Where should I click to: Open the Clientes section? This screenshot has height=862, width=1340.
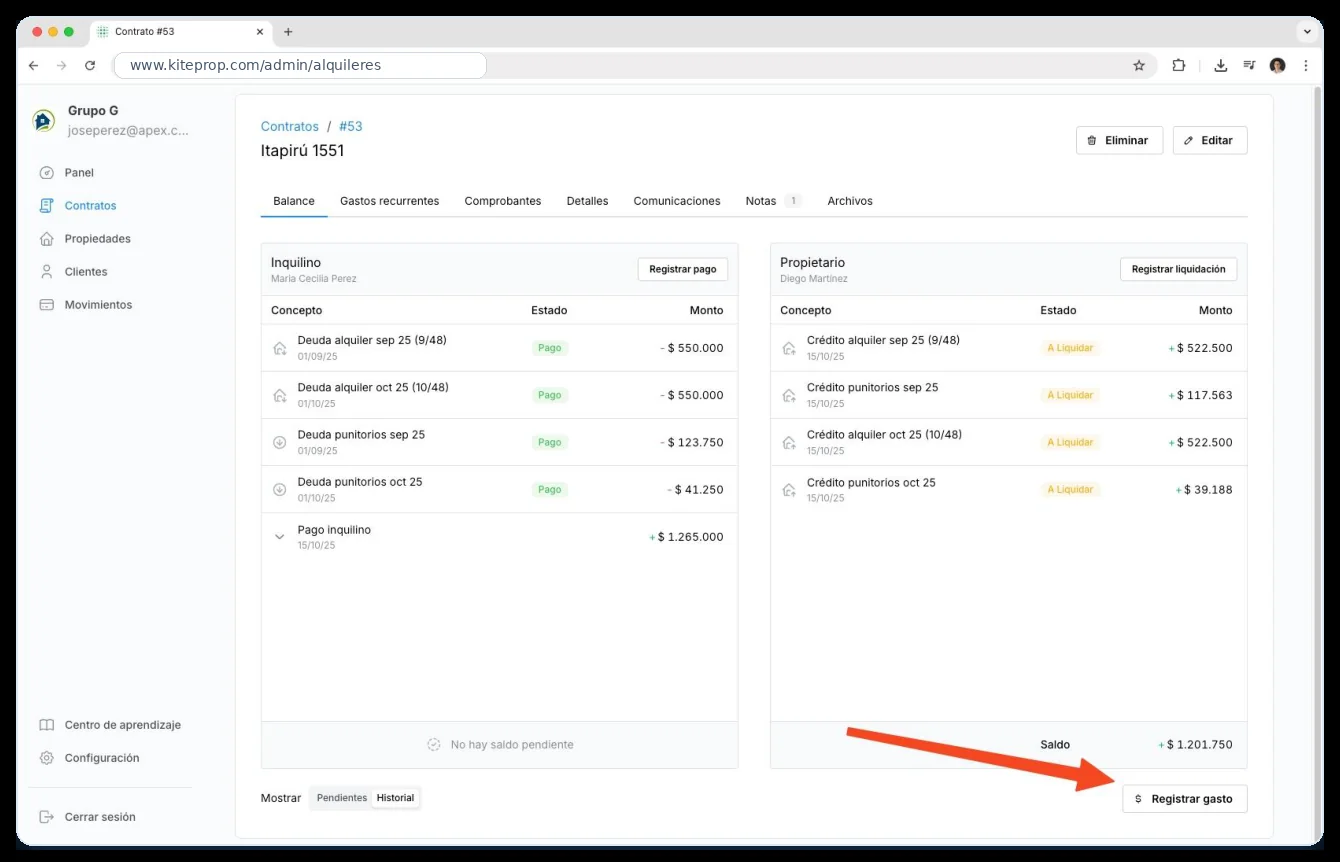[x=85, y=272]
